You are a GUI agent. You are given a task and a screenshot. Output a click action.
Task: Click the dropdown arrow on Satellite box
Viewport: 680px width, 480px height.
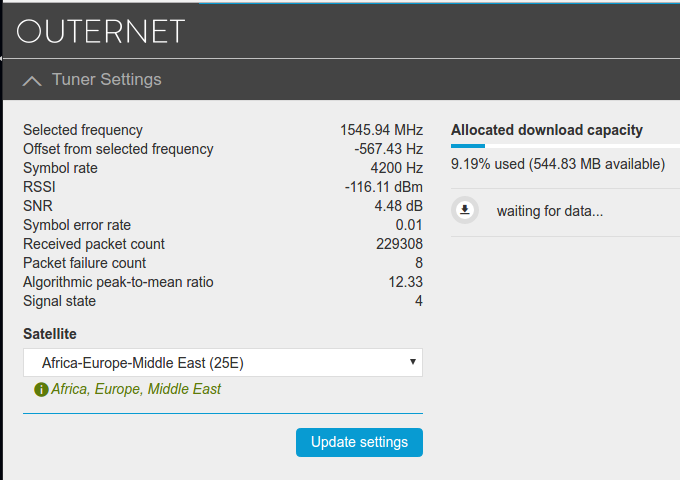tap(413, 361)
